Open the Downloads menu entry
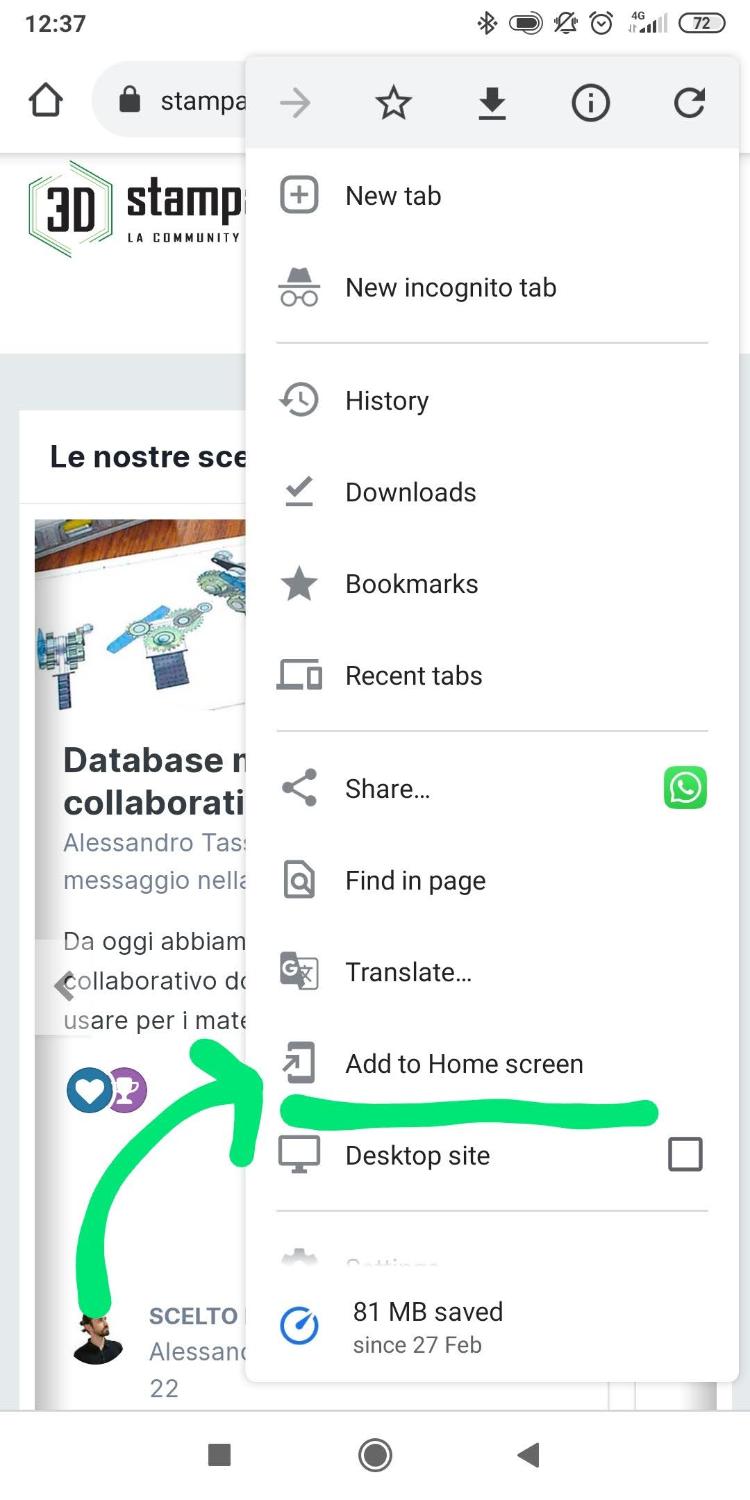750x1500 pixels. pyautogui.click(x=410, y=492)
